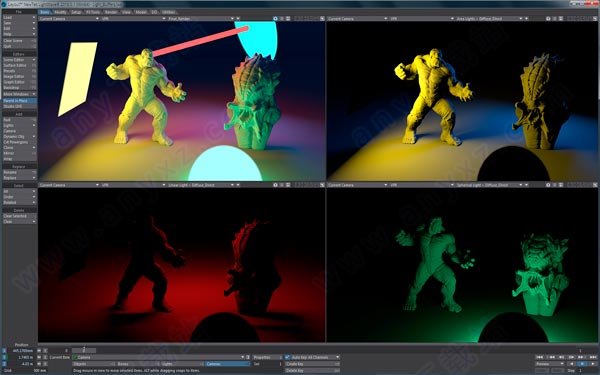
Task: Expand the More Windows dropdown
Action: point(20,94)
